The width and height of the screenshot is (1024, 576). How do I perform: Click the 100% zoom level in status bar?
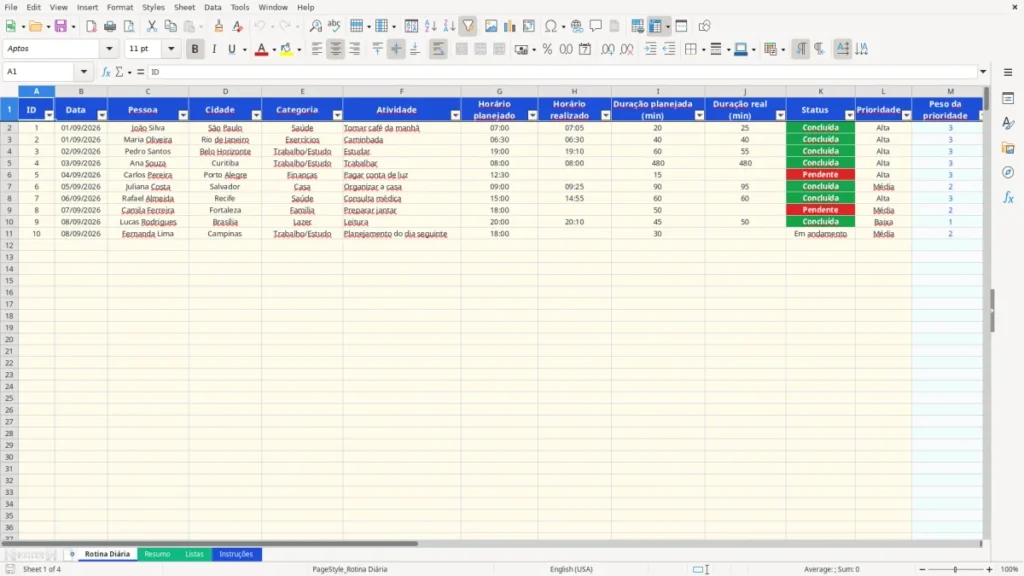[1010, 569]
